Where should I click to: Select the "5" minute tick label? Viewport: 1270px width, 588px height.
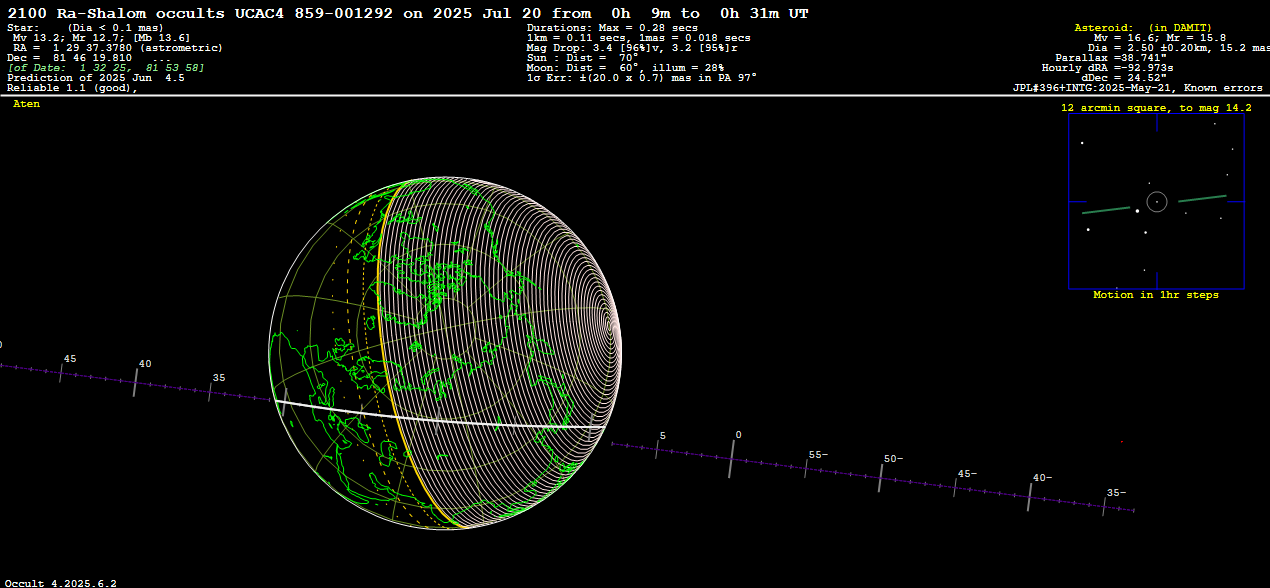click(662, 437)
